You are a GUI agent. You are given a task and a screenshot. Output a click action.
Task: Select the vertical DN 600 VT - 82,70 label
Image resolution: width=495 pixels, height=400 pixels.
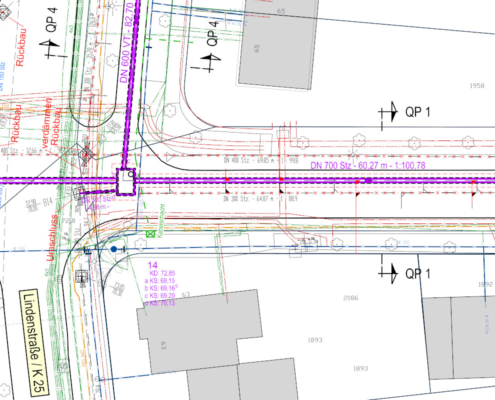point(128,42)
